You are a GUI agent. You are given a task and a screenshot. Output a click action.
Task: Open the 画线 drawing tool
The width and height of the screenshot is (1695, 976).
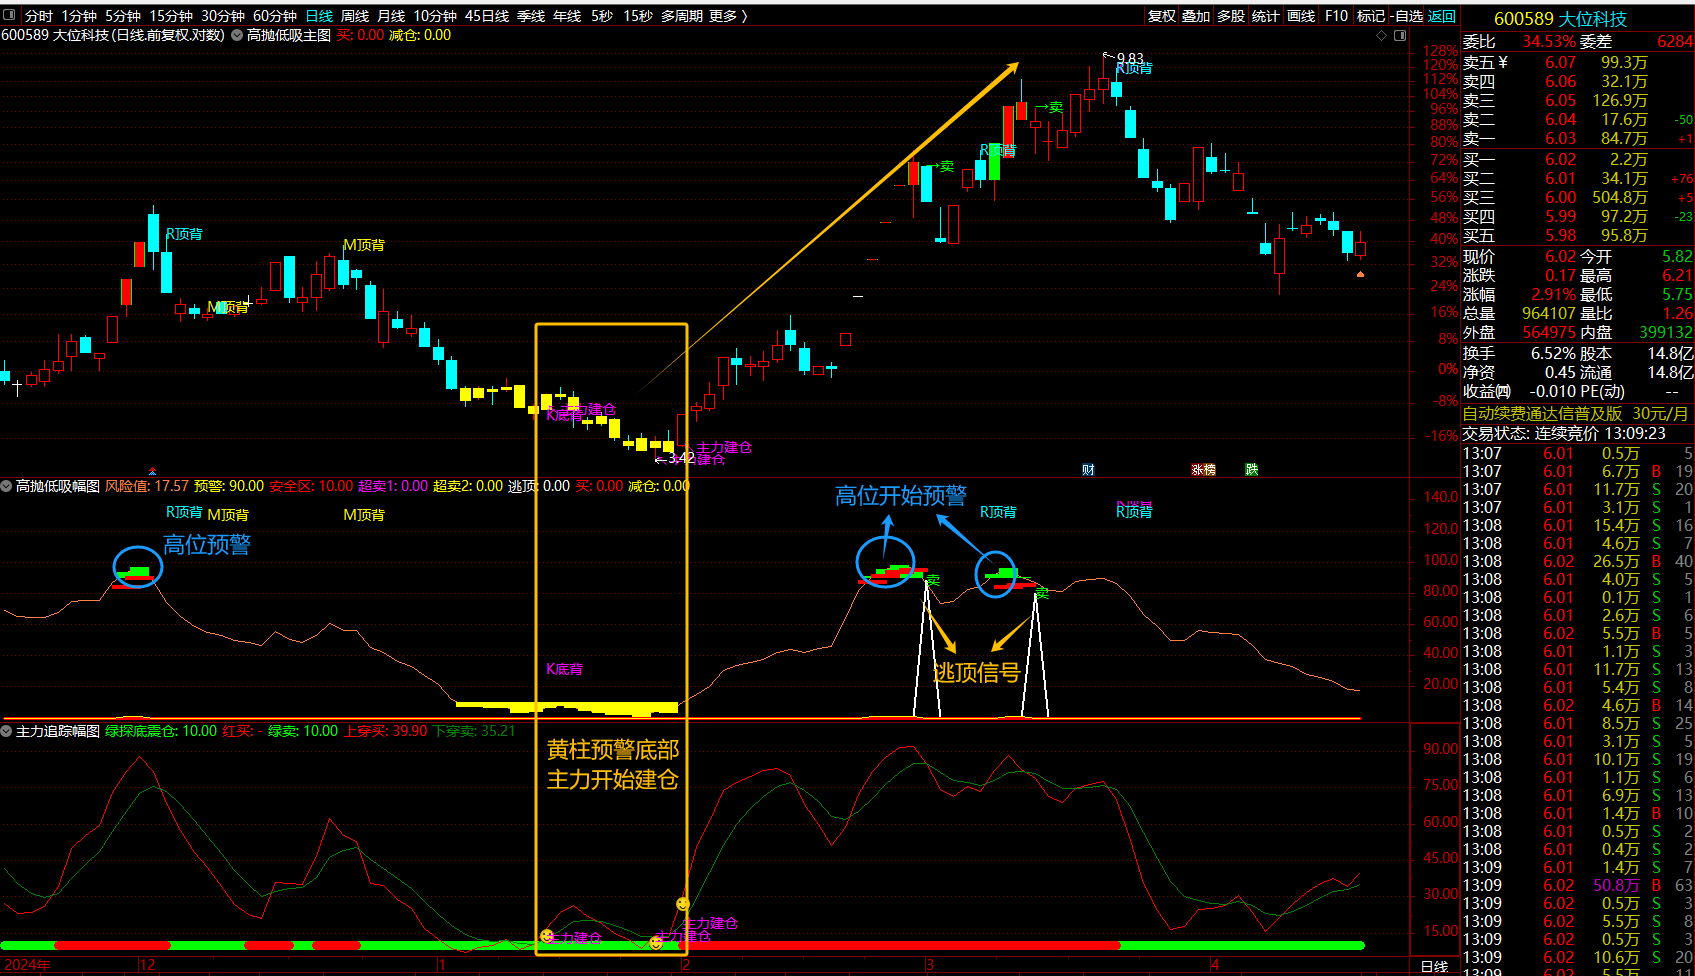tap(1301, 16)
